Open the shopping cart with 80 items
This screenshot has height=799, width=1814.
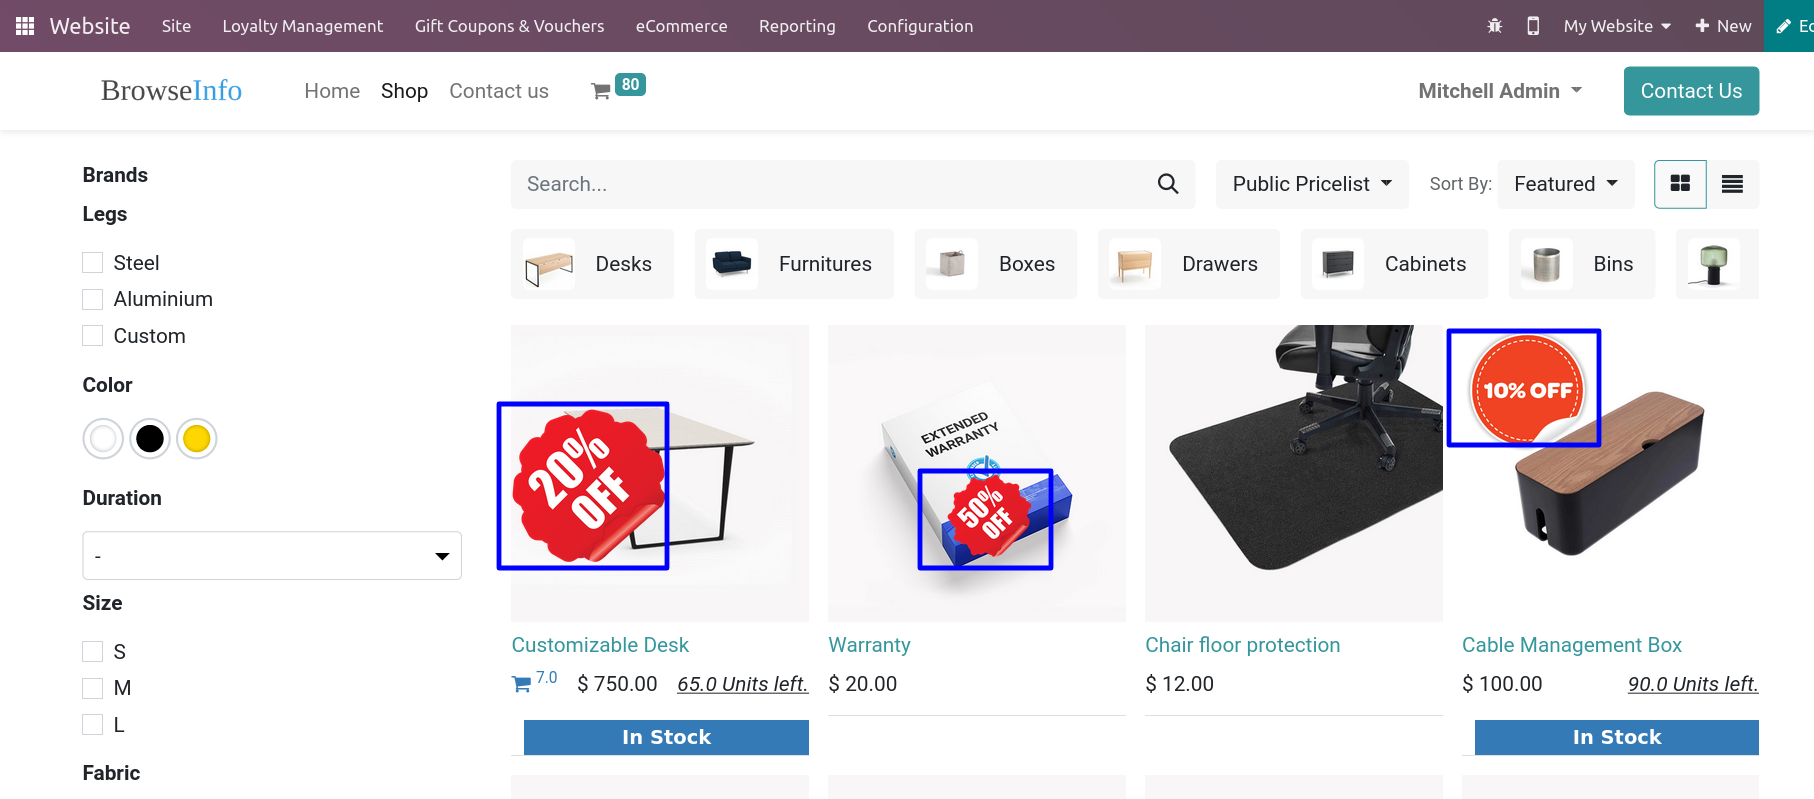[x=602, y=91]
